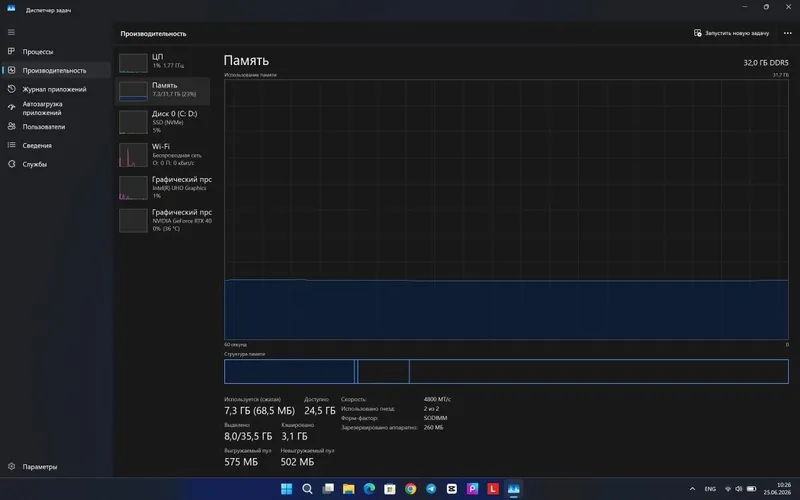Open Telegram from taskbar
This screenshot has width=800, height=500.
(x=431, y=489)
